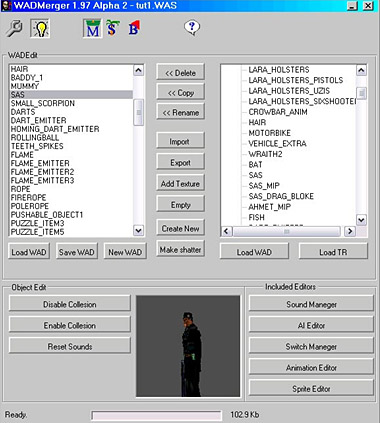Image resolution: width=380 pixels, height=423 pixels.
Task: Open the Animation Editor
Action: point(311,367)
